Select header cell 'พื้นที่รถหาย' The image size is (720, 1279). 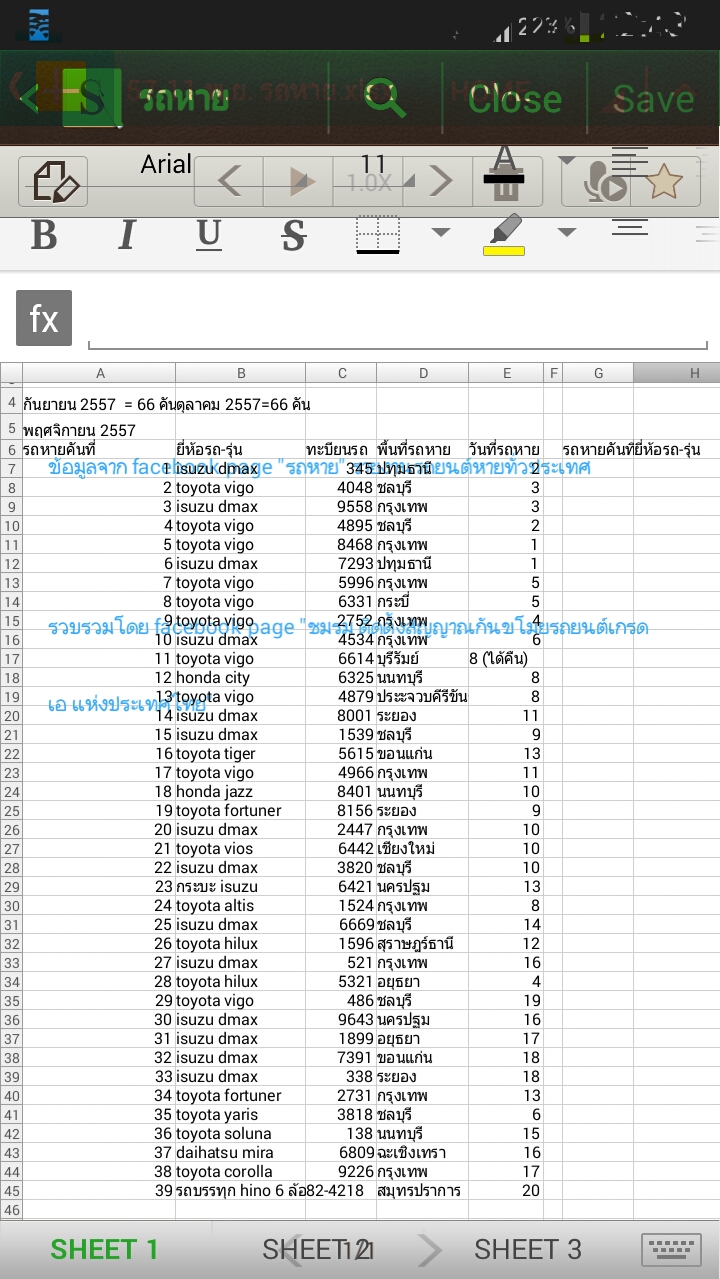pyautogui.click(x=423, y=450)
